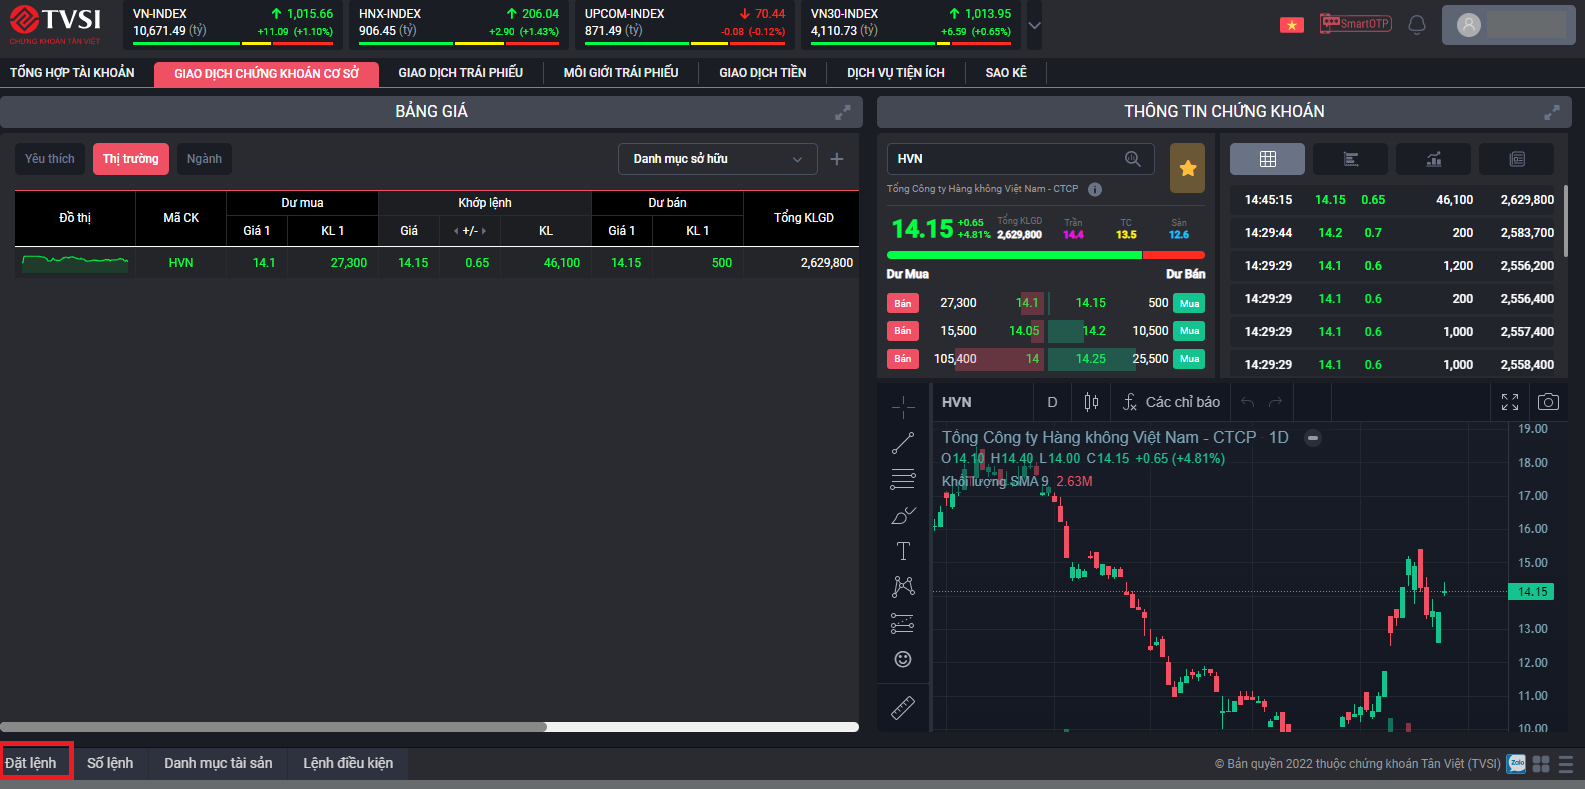This screenshot has height=789, width=1585.
Task: Toggle the HVN favorite star
Action: tap(1187, 168)
